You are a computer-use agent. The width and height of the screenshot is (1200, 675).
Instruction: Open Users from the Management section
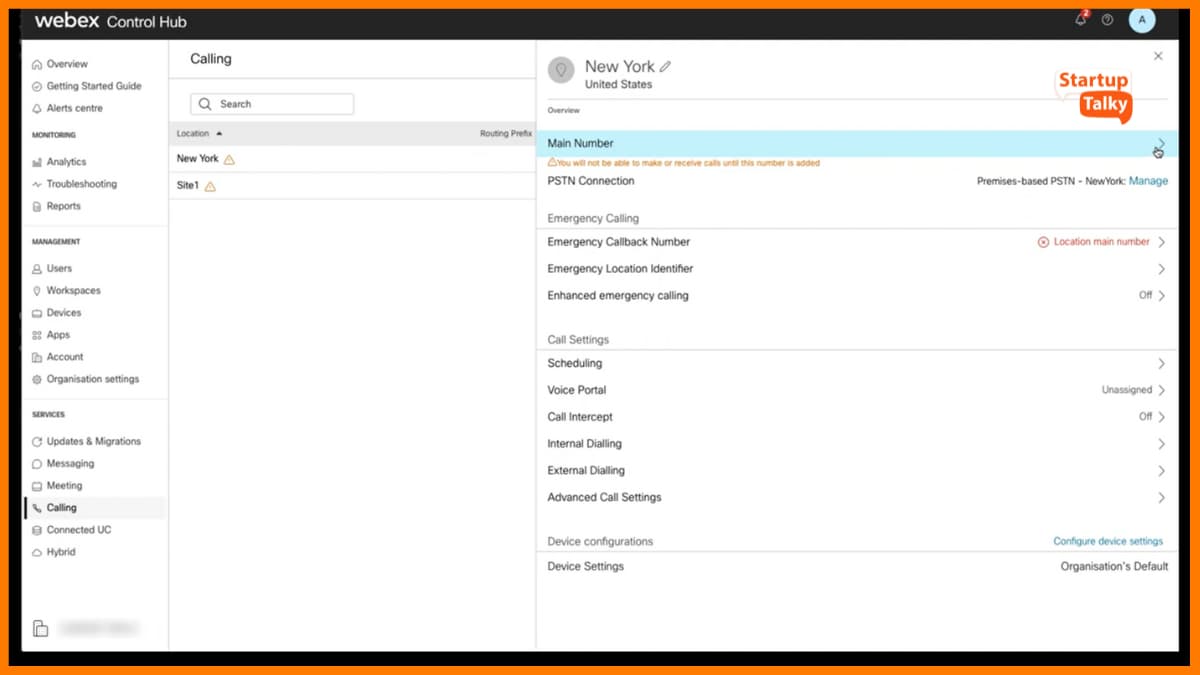[59, 268]
